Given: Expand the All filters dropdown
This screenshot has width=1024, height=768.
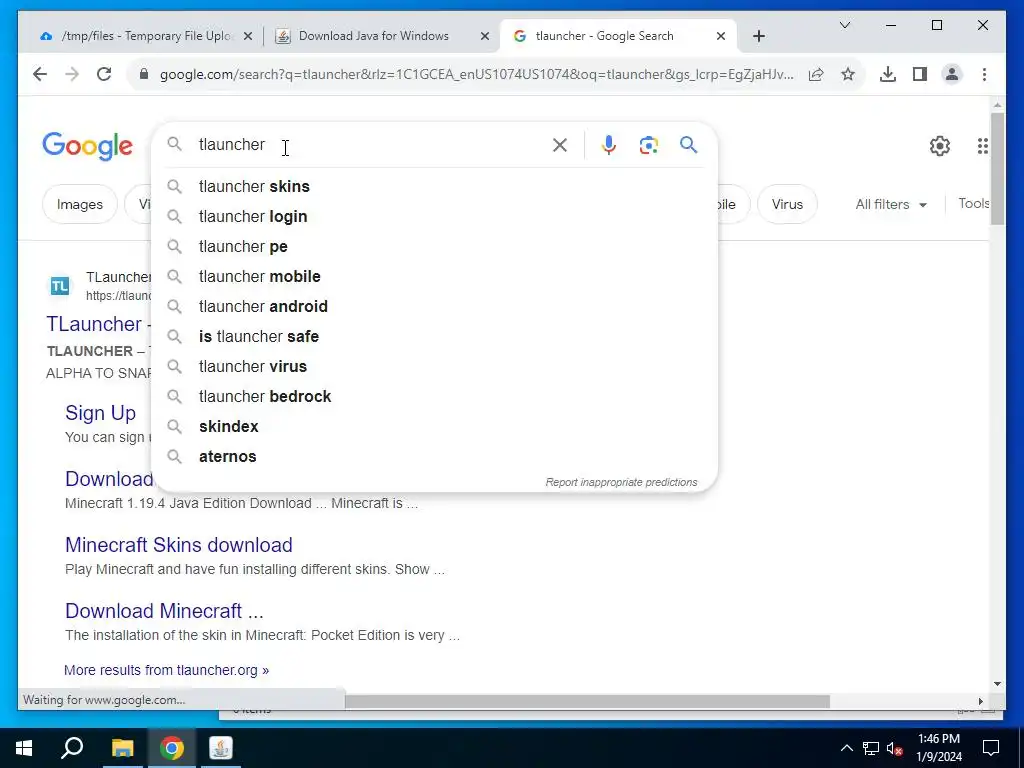Looking at the screenshot, I should [x=891, y=204].
